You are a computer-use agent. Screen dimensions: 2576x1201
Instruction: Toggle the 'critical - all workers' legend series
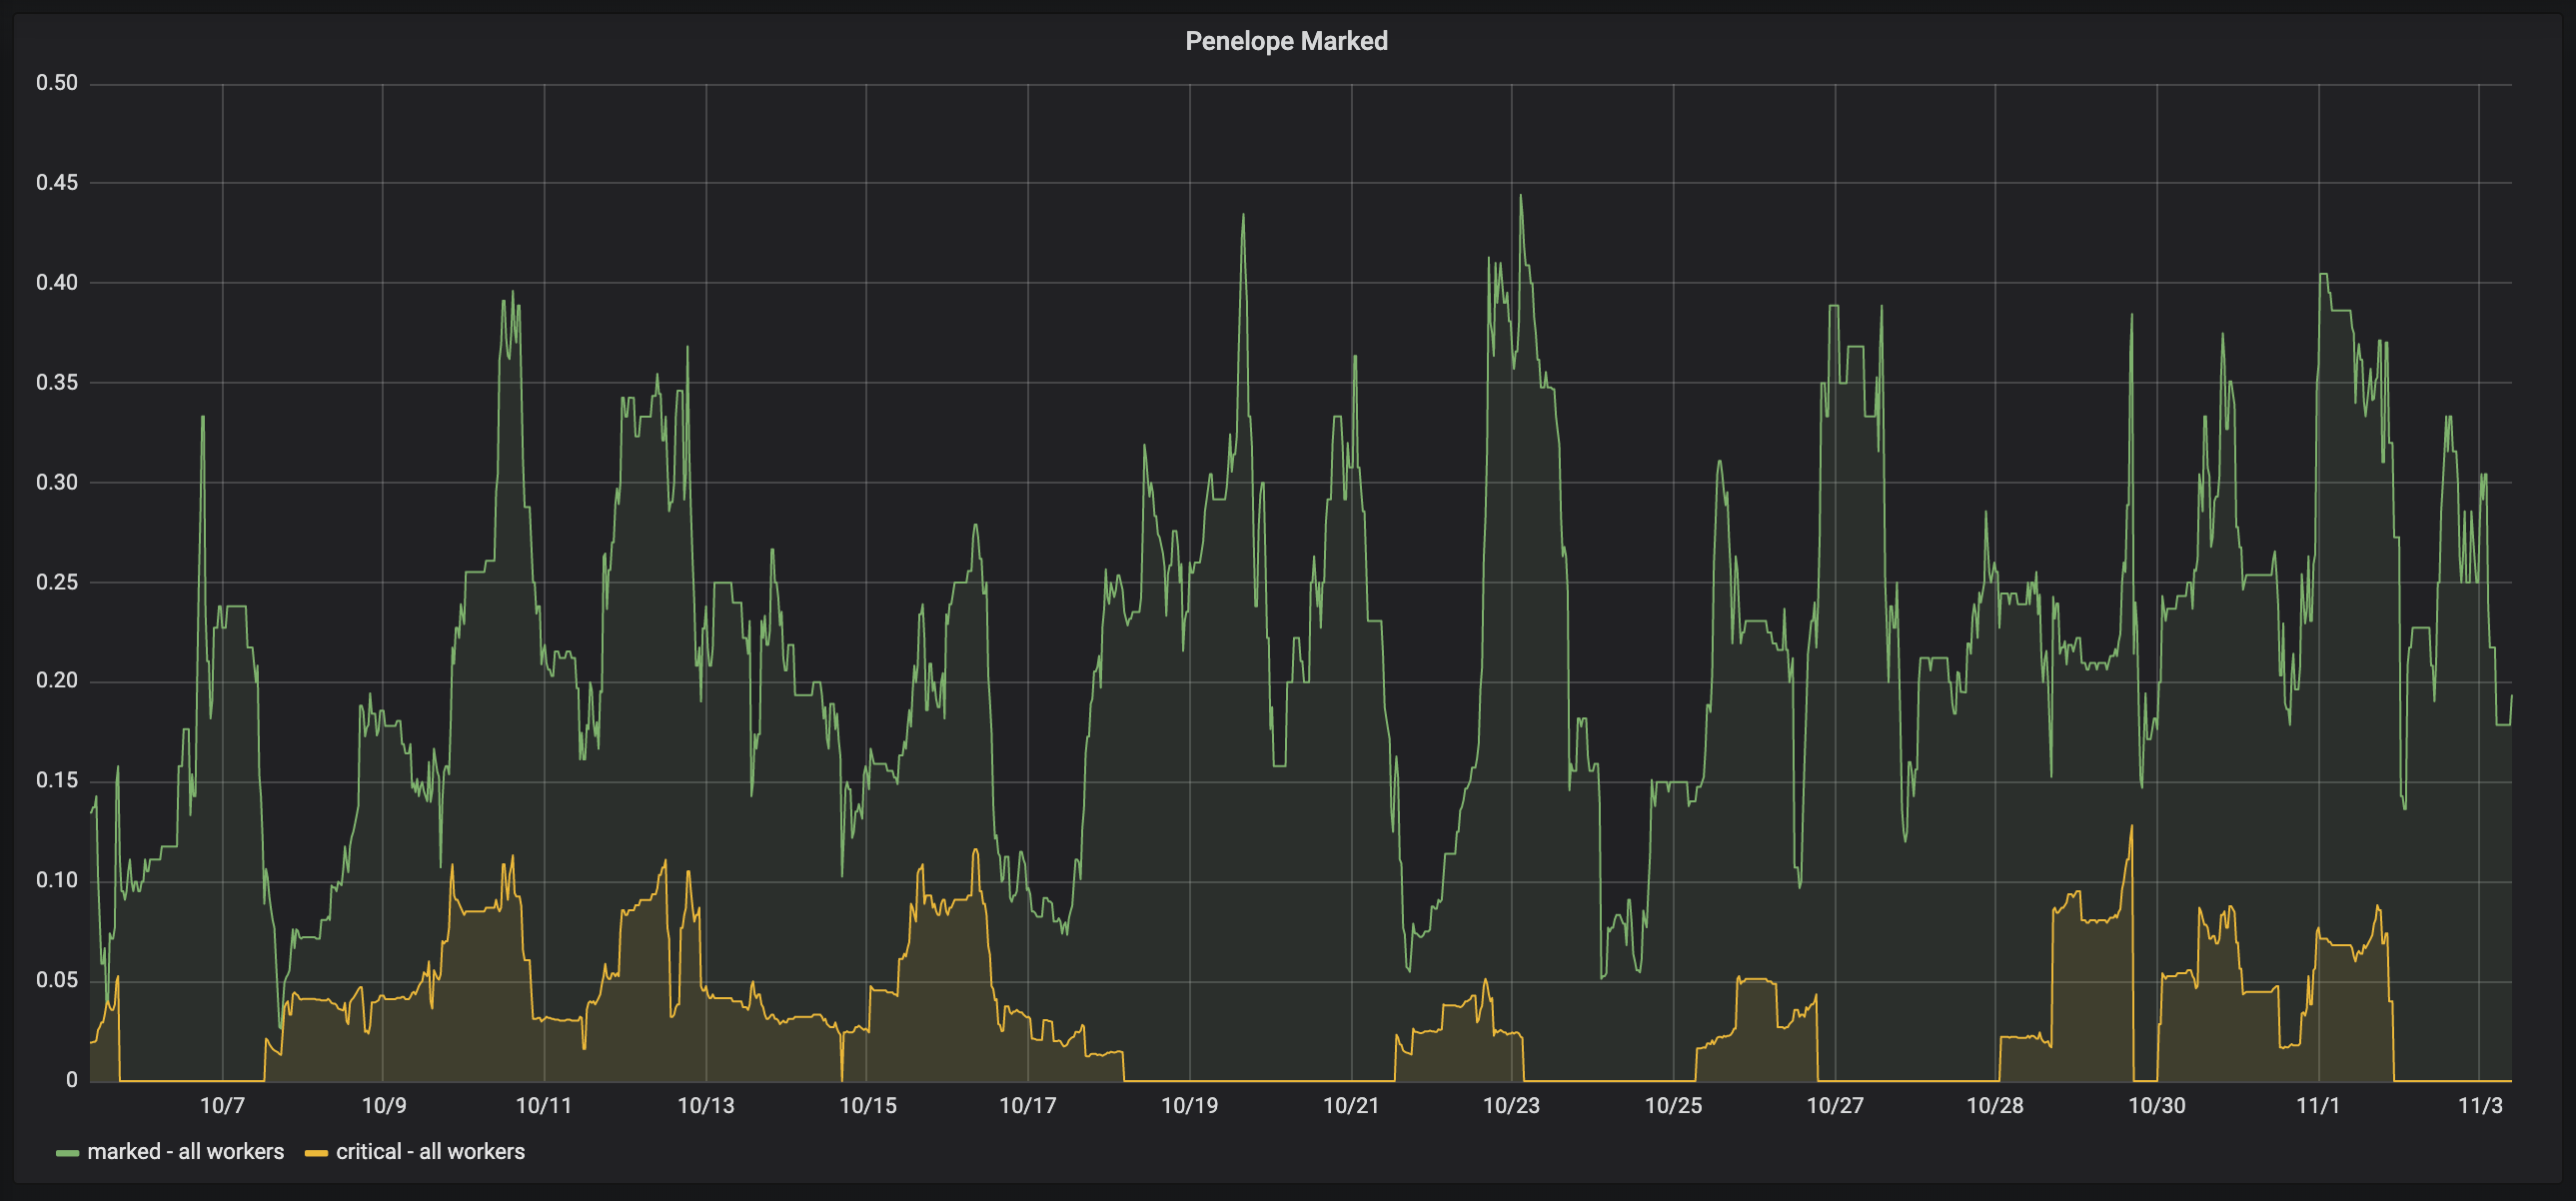click(430, 1152)
